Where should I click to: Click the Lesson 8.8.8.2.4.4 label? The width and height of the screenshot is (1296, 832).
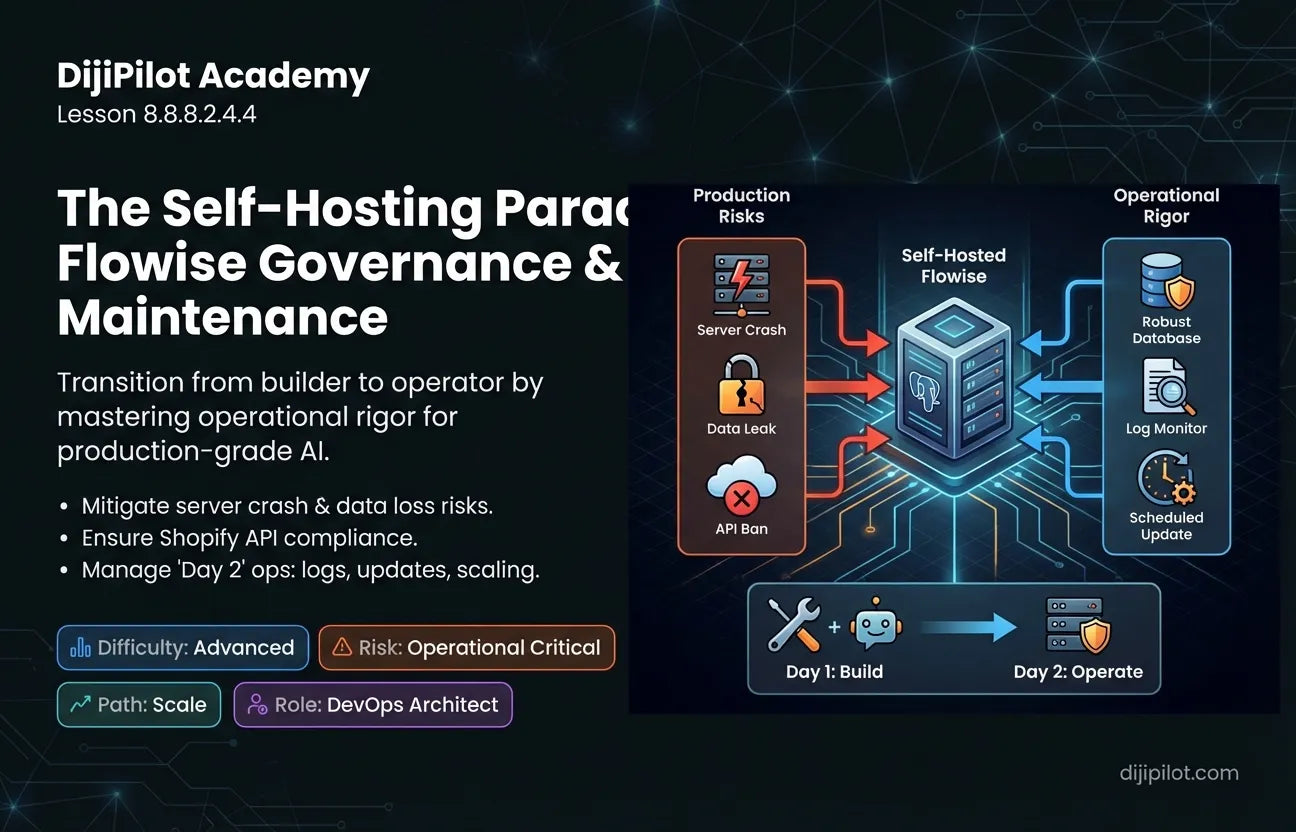click(x=157, y=115)
